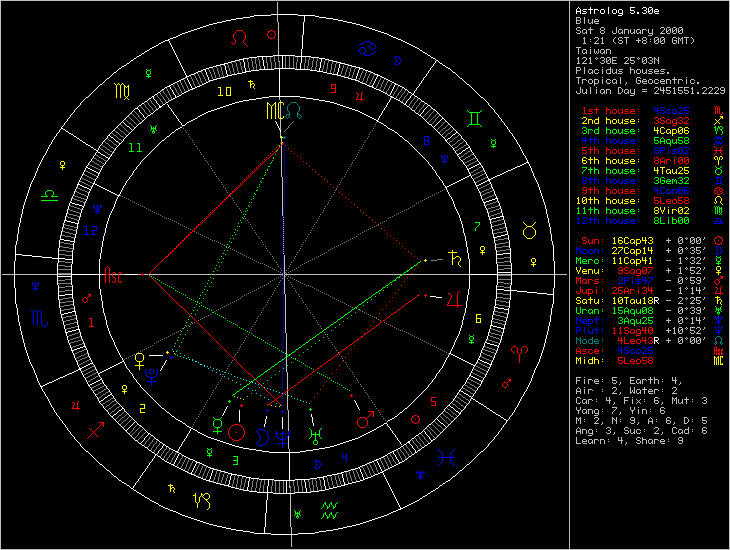Select the yellow Saturn planet glyph

[x=455, y=258]
